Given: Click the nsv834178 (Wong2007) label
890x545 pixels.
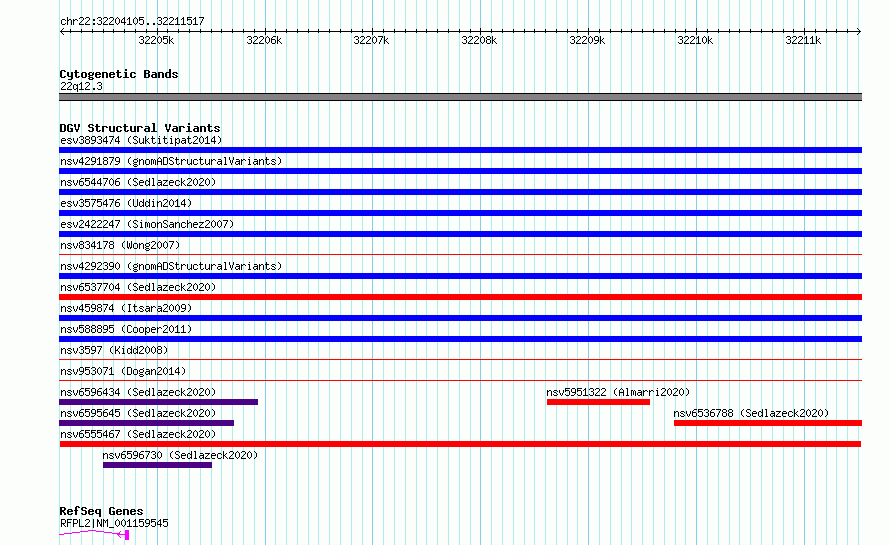Looking at the screenshot, I should pyautogui.click(x=120, y=245).
